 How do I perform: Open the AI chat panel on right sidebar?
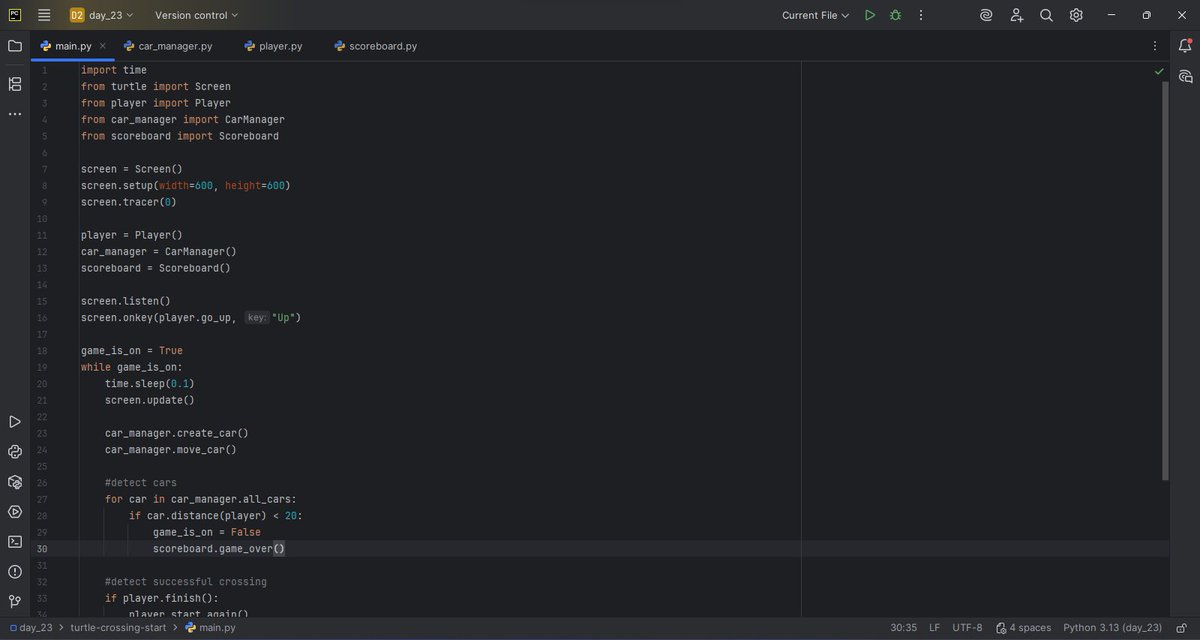(x=1185, y=76)
